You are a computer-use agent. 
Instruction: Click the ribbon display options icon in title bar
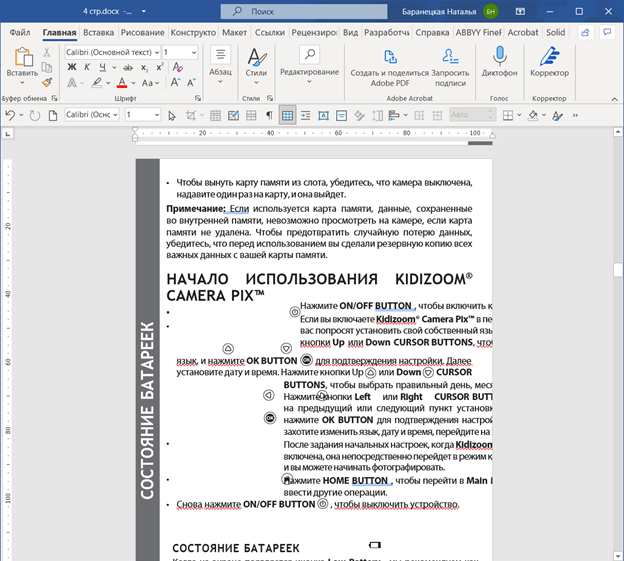pyautogui.click(x=520, y=12)
